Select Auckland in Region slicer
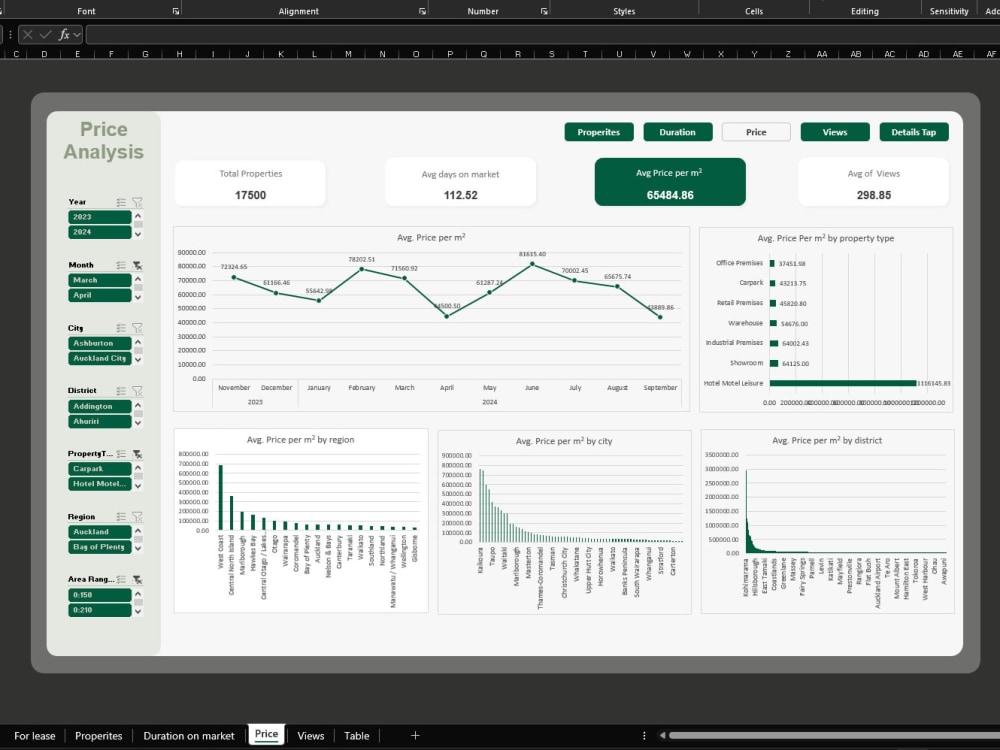1000x750 pixels. click(99, 532)
